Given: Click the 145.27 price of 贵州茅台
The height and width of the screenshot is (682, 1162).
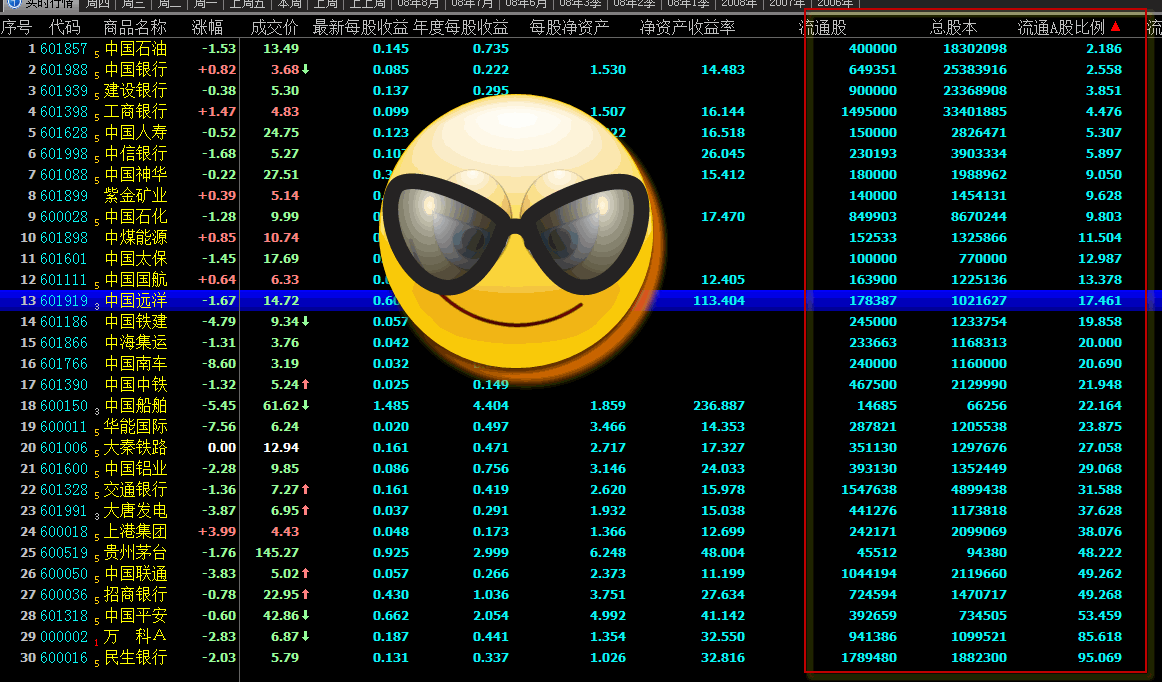Looking at the screenshot, I should 277,553.
